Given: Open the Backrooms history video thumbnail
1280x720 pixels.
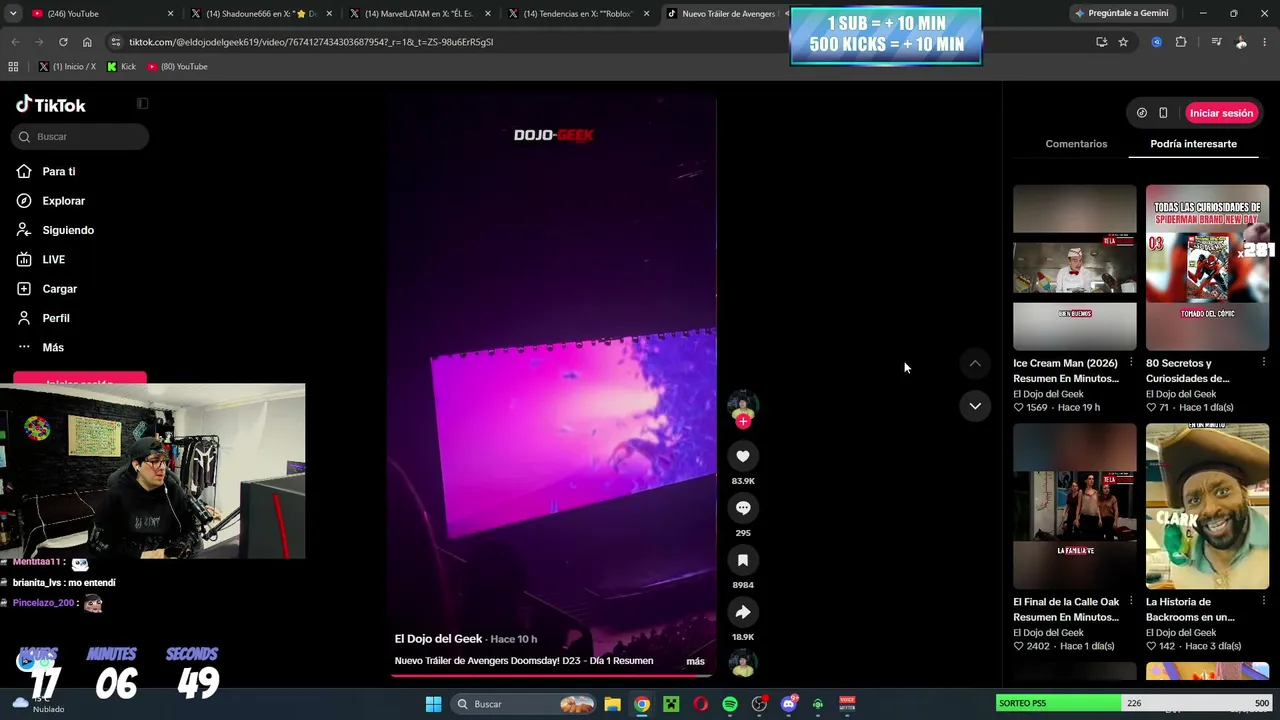Looking at the screenshot, I should (1207, 506).
